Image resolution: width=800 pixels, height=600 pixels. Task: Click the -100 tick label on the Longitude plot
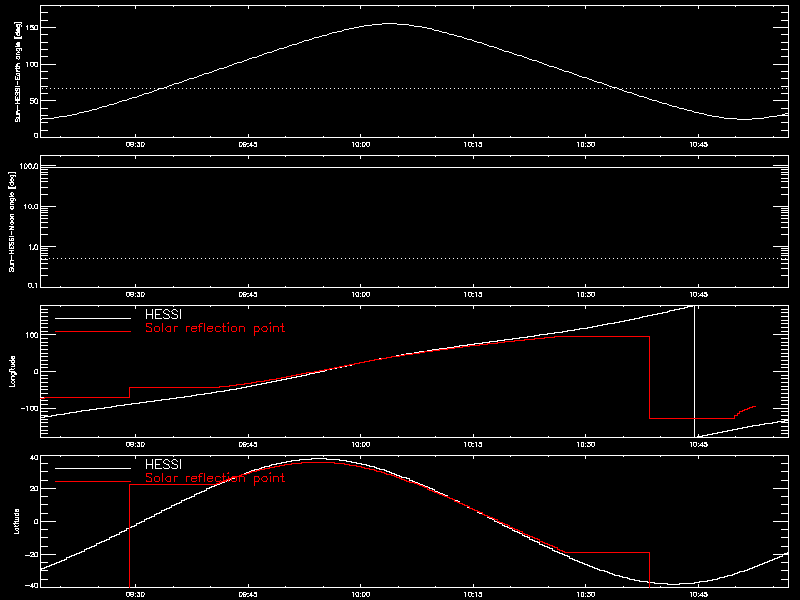click(30, 408)
